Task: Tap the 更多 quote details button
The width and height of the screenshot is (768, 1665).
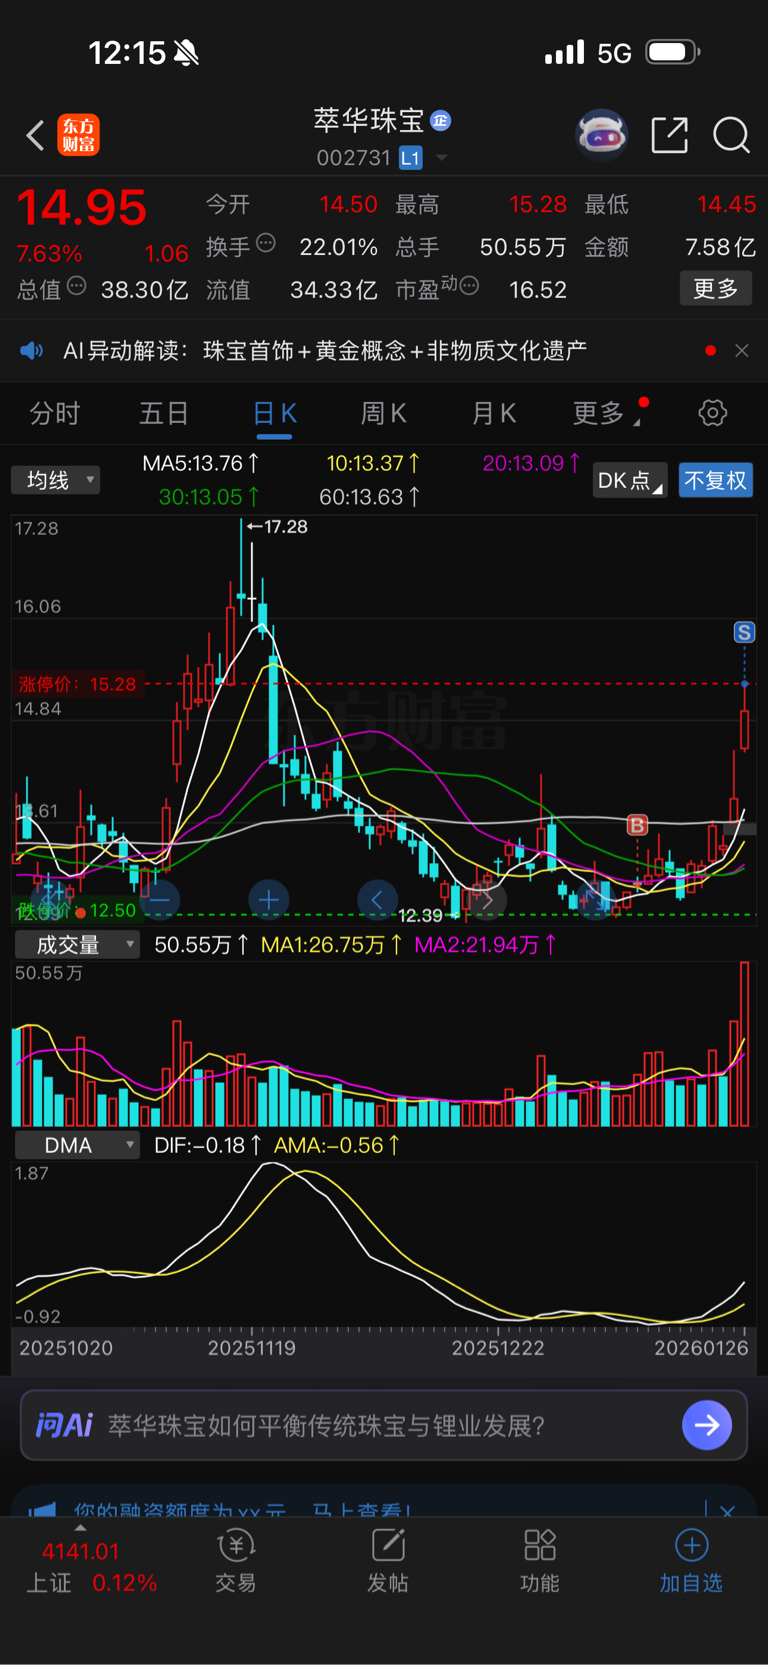Action: [x=716, y=289]
